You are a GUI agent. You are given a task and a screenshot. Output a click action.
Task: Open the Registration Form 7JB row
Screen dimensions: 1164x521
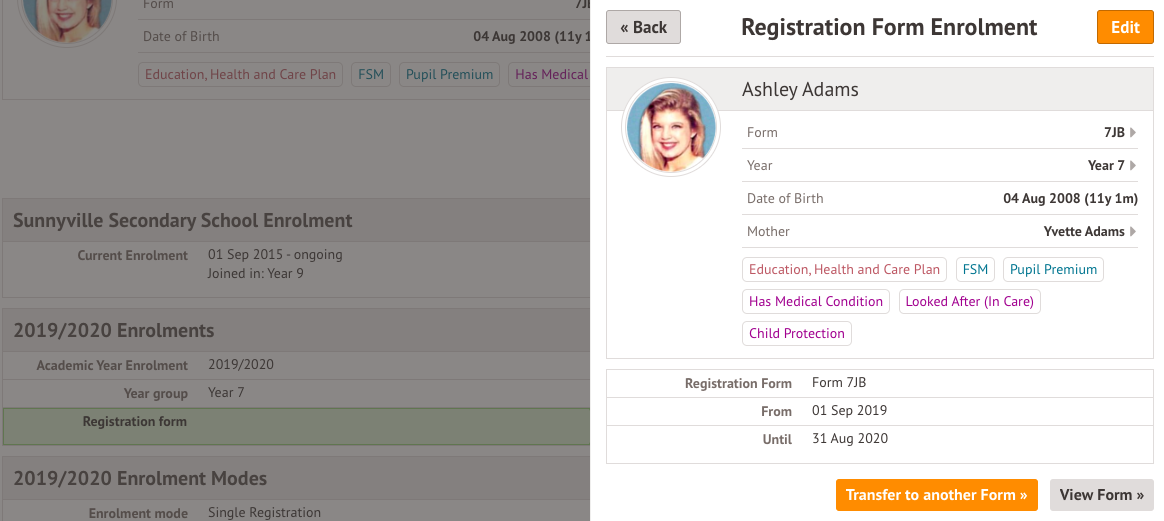coord(880,383)
